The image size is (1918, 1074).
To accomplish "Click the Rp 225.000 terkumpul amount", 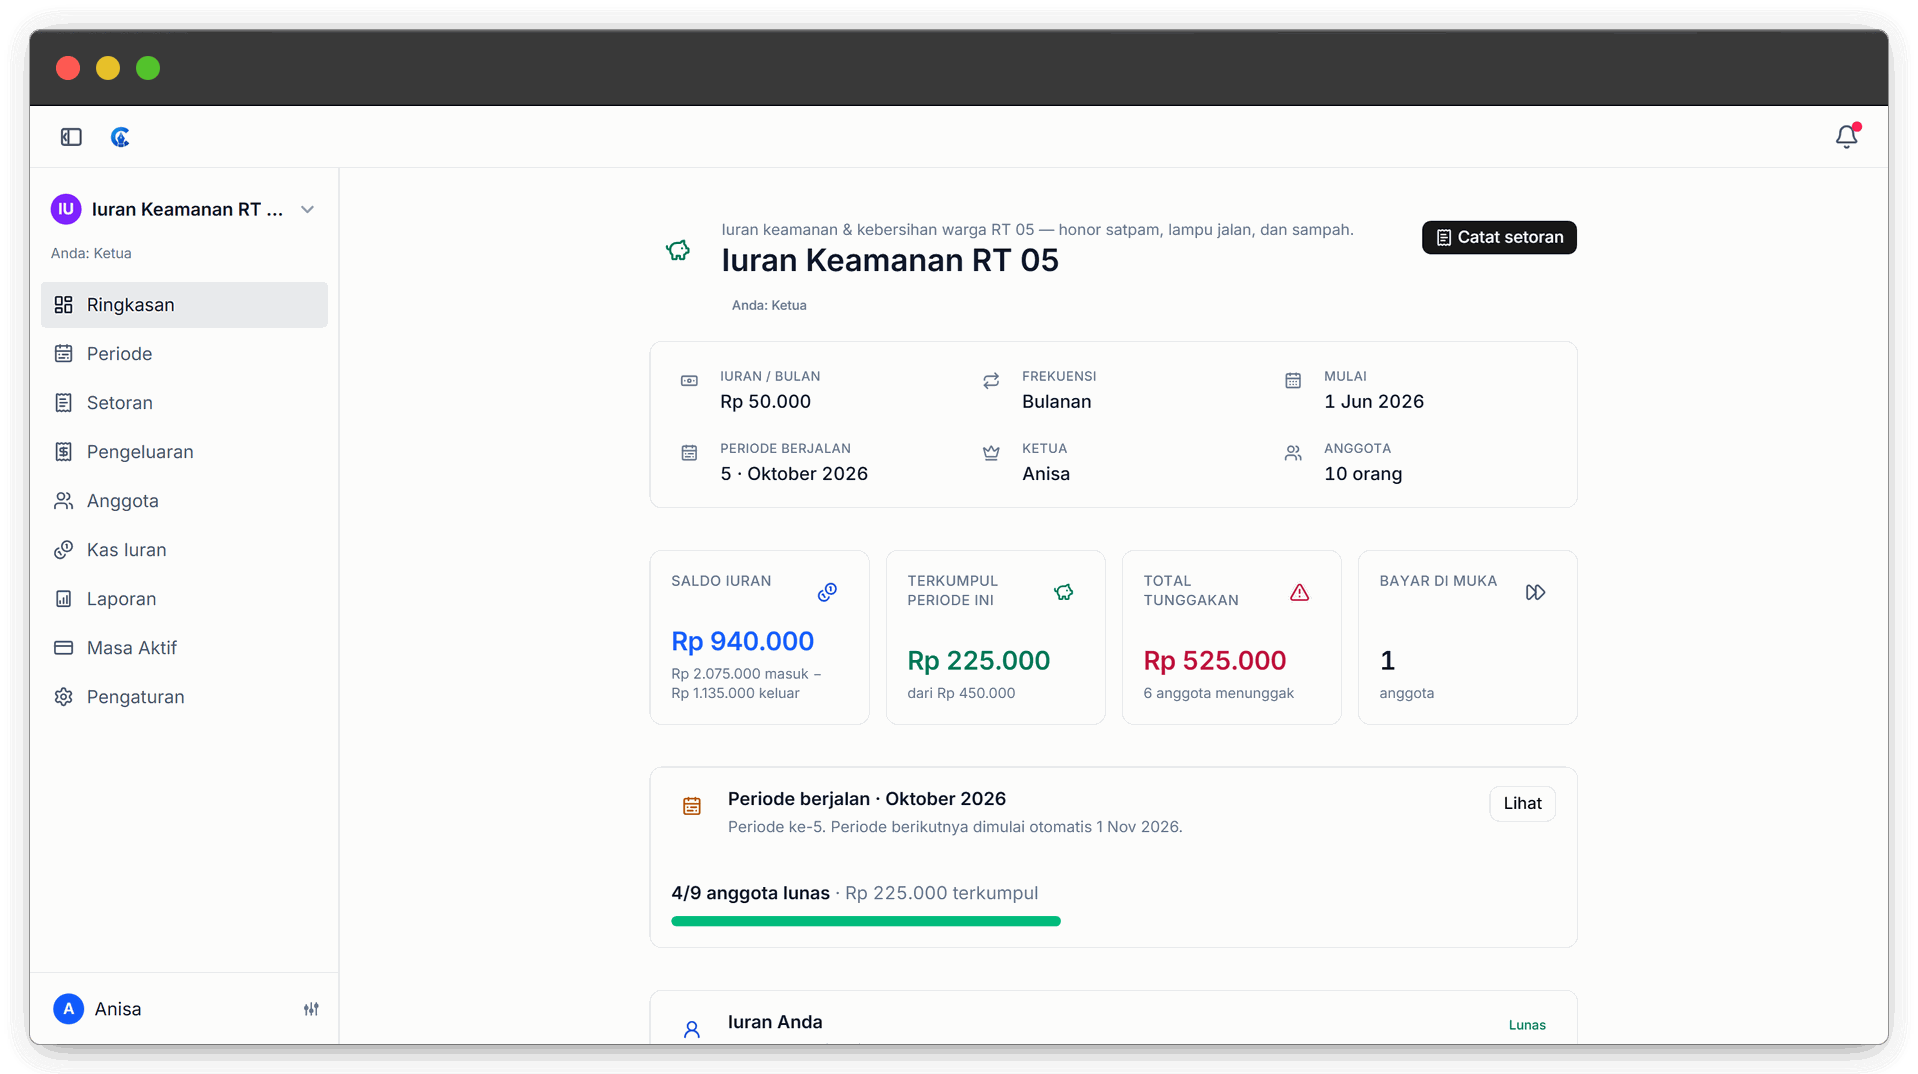I will (978, 661).
